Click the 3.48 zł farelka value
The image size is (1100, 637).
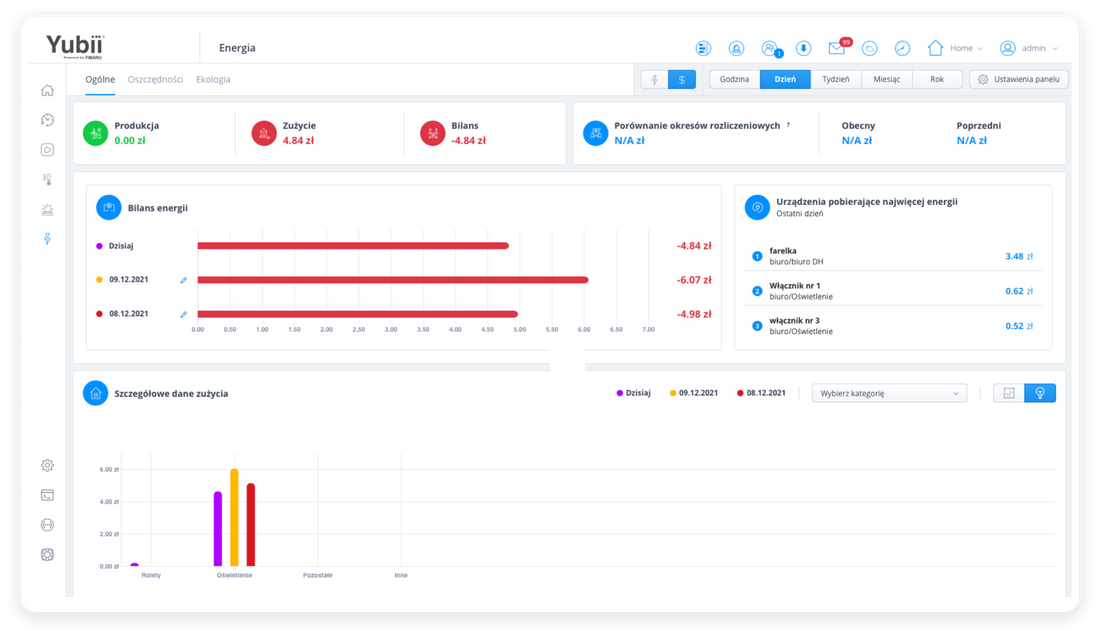[1019, 256]
